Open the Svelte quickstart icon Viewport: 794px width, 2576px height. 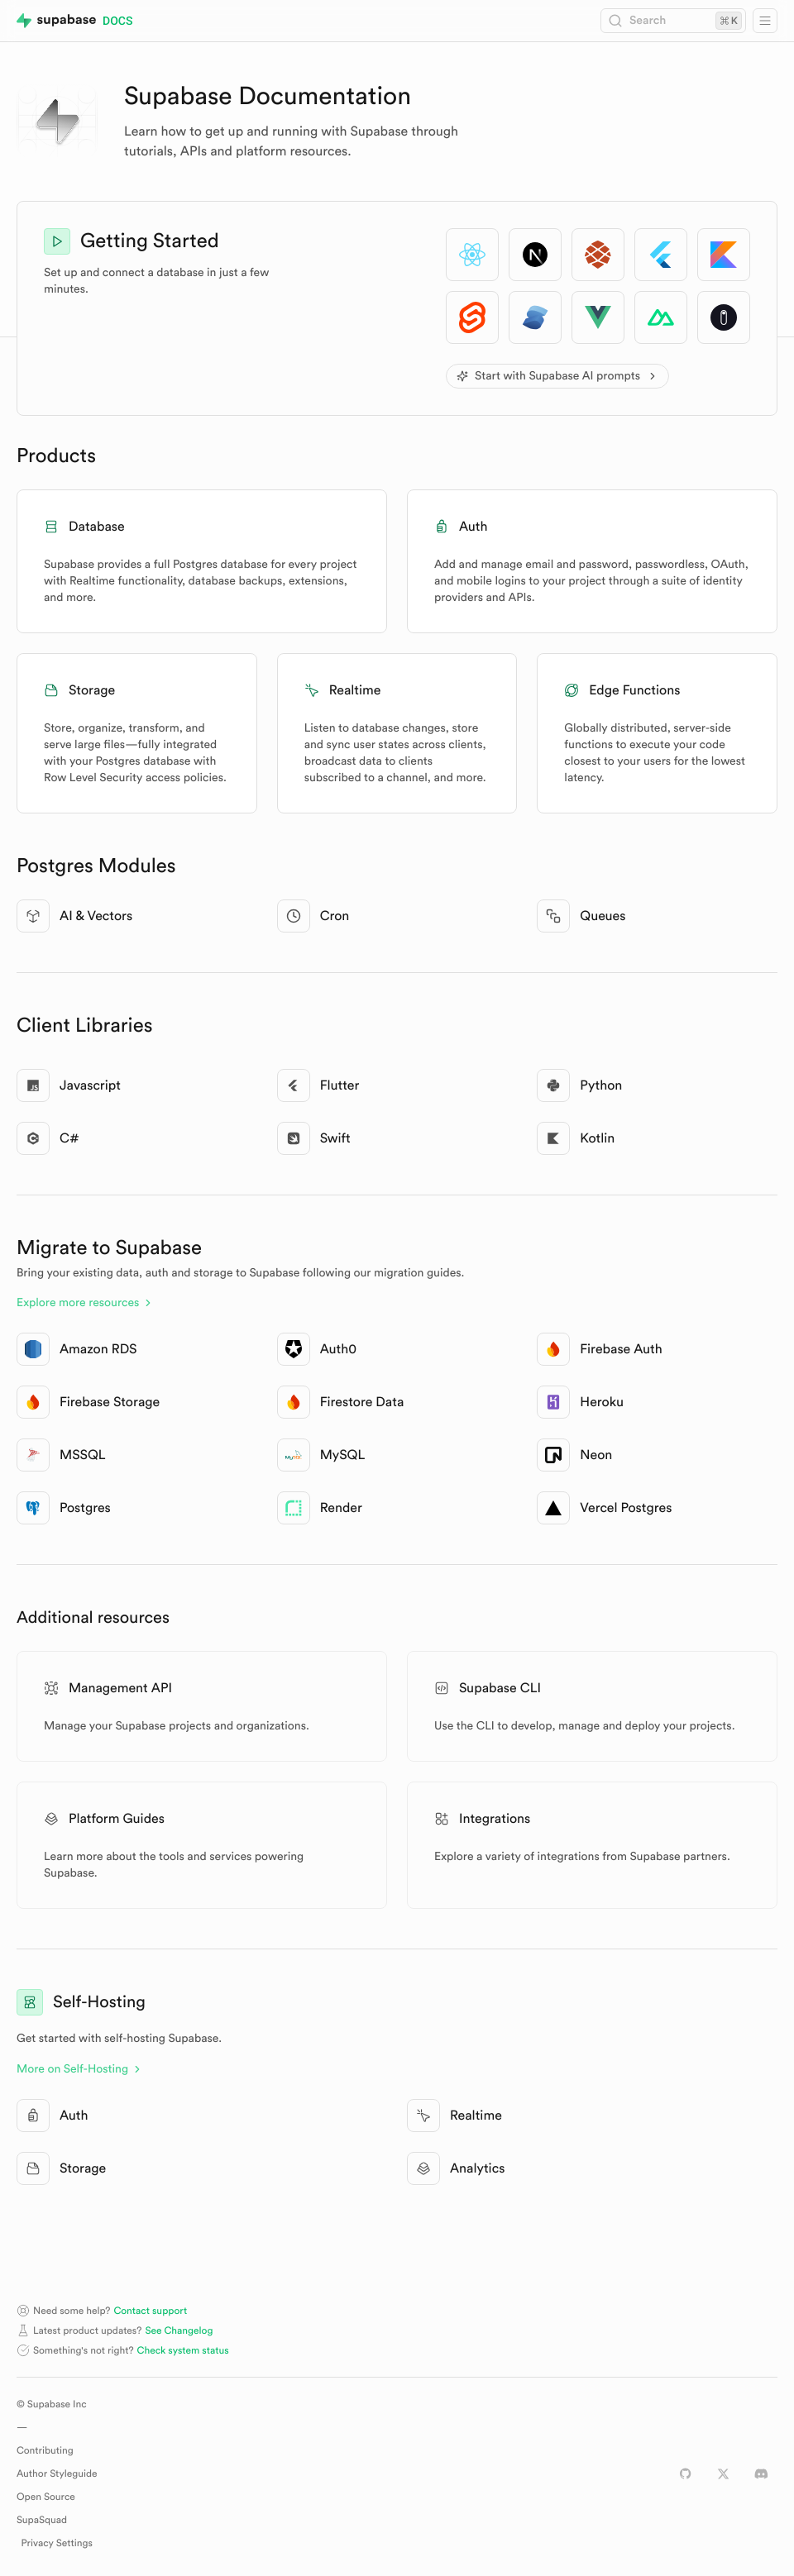tap(472, 318)
